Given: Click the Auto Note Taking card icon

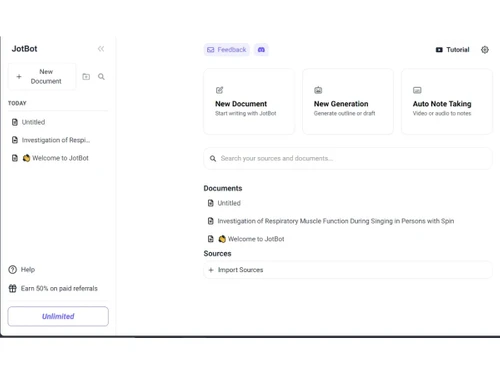Looking at the screenshot, I should [417, 90].
